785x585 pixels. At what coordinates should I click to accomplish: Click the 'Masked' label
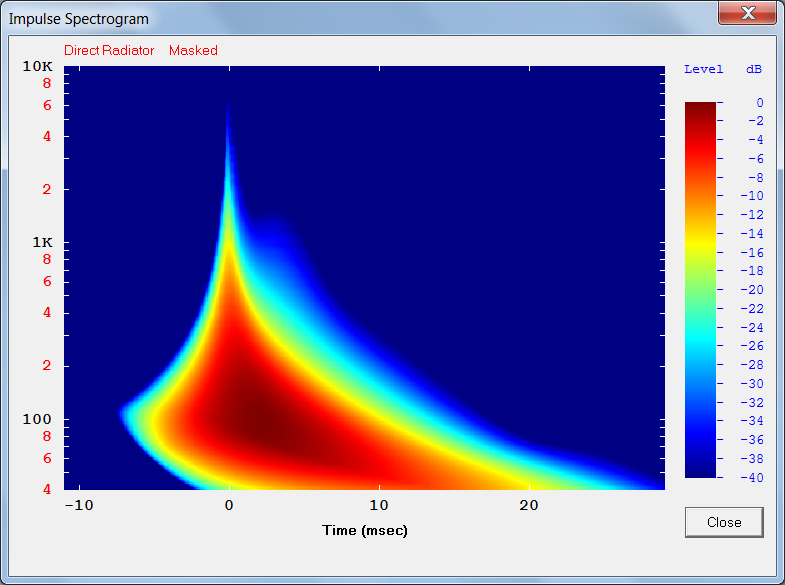coord(193,51)
